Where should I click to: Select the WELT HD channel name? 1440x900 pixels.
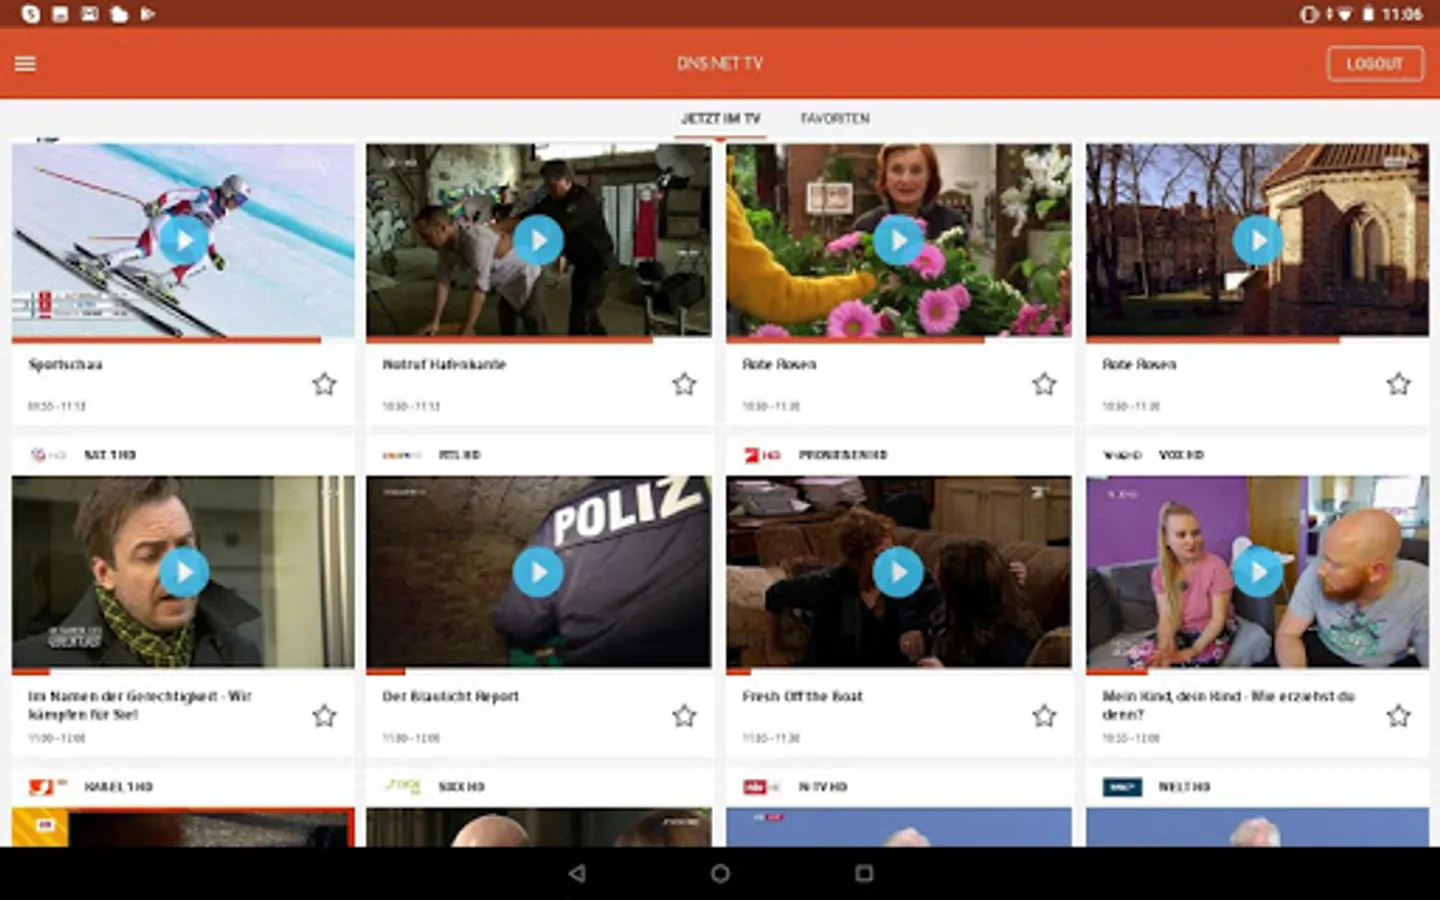click(1184, 787)
